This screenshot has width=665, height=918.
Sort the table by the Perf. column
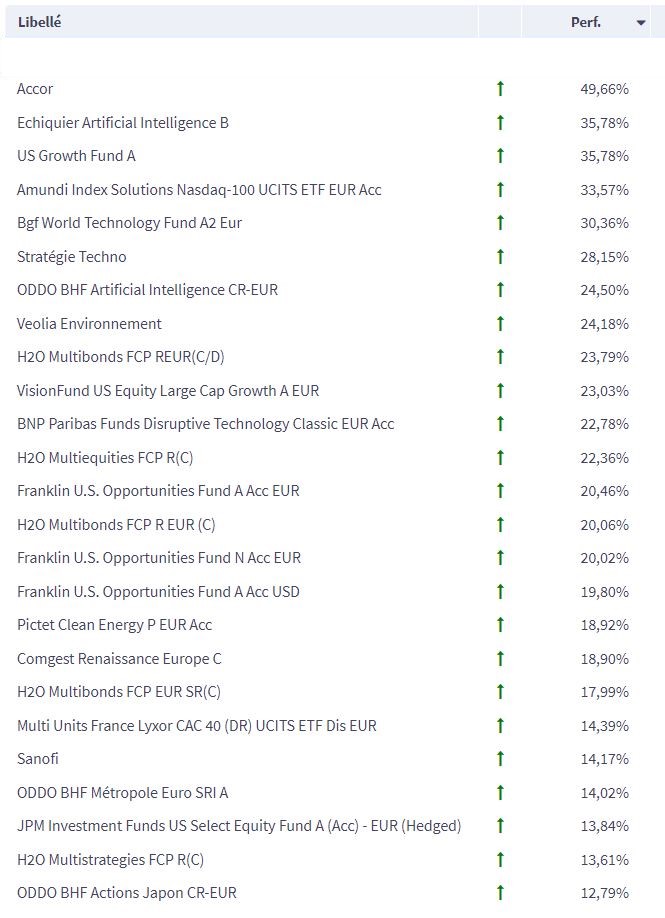click(586, 22)
